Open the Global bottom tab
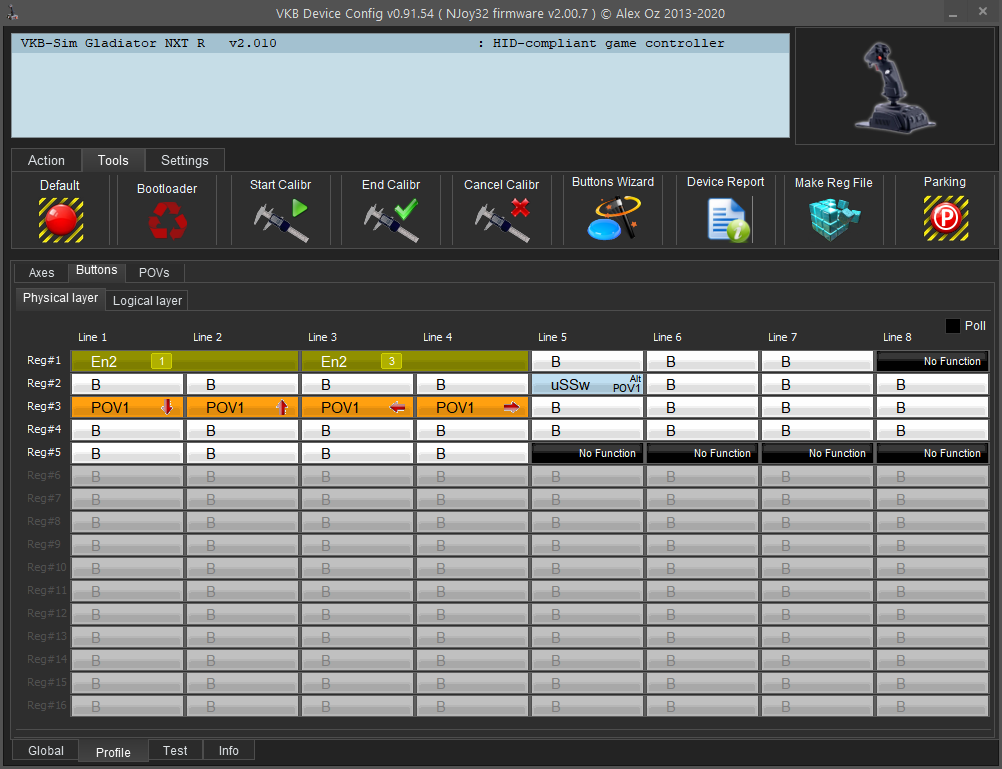This screenshot has width=1002, height=769. coord(45,750)
